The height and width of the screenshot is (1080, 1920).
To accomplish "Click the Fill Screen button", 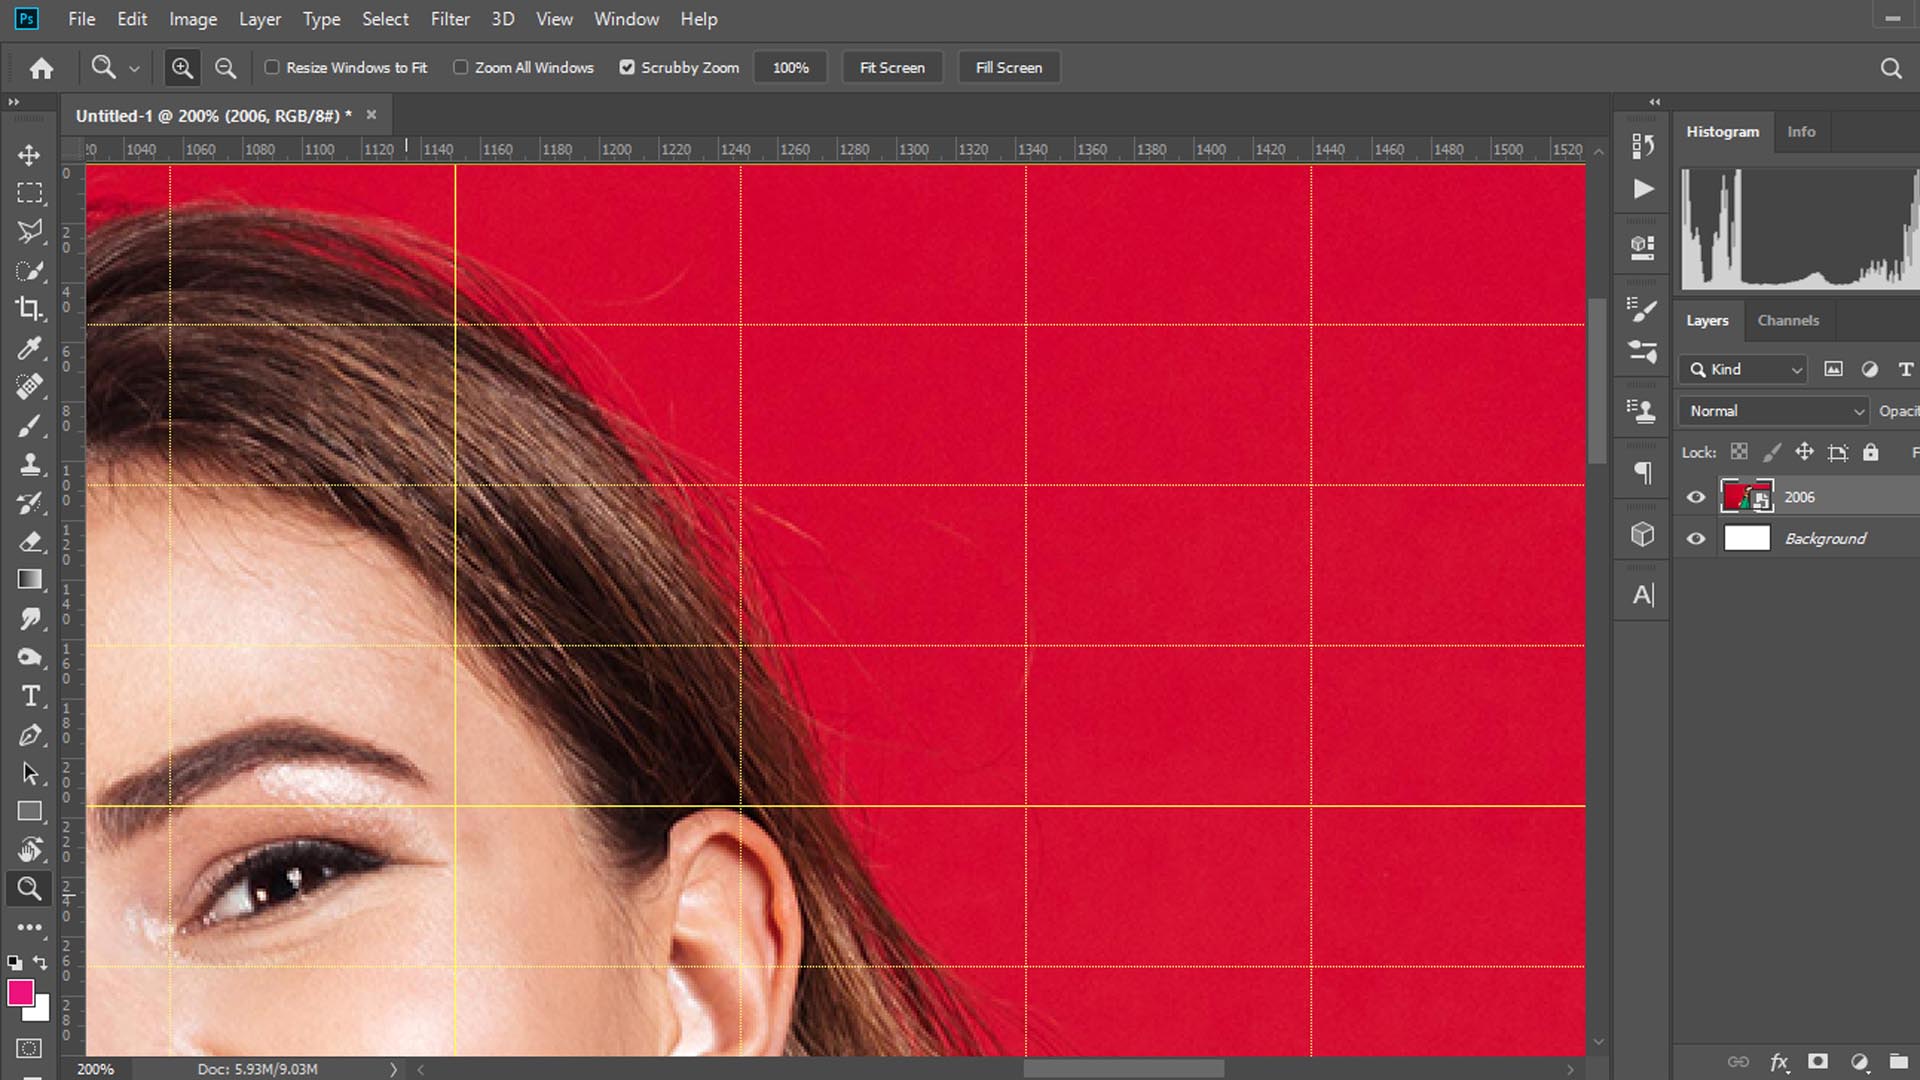I will click(x=1008, y=67).
